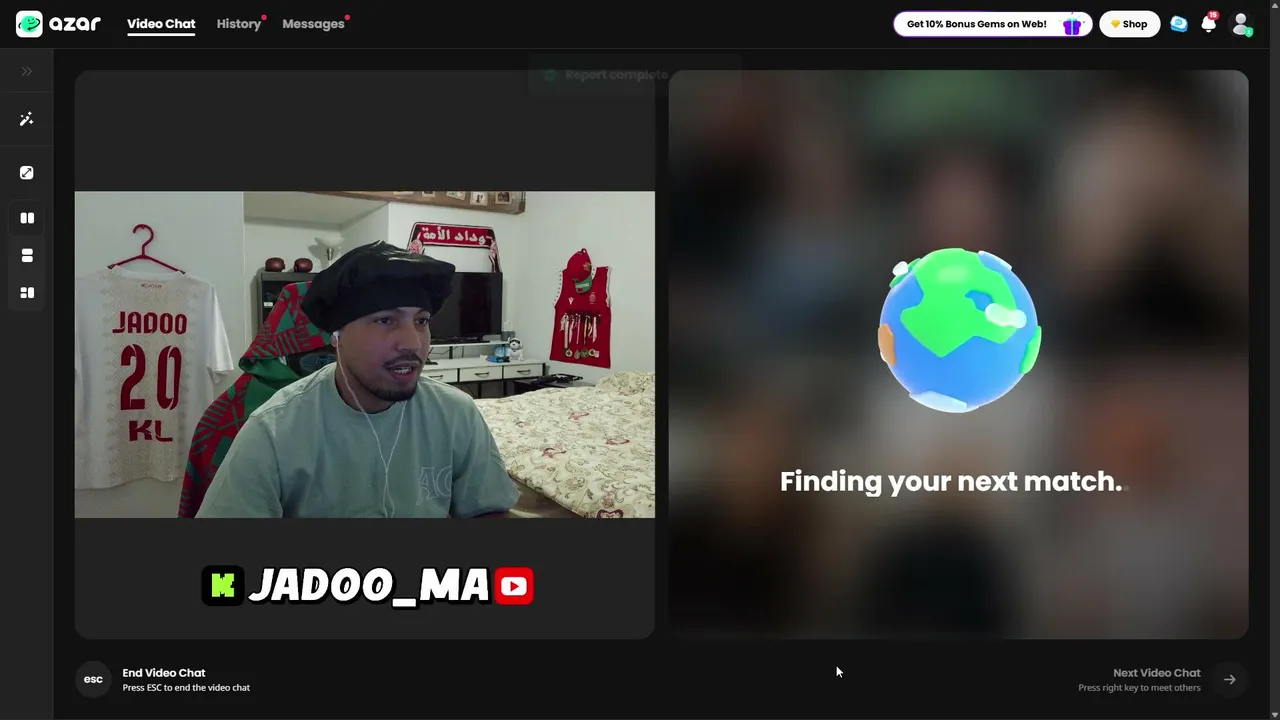
Task: Open the gem Shop
Action: (1129, 24)
